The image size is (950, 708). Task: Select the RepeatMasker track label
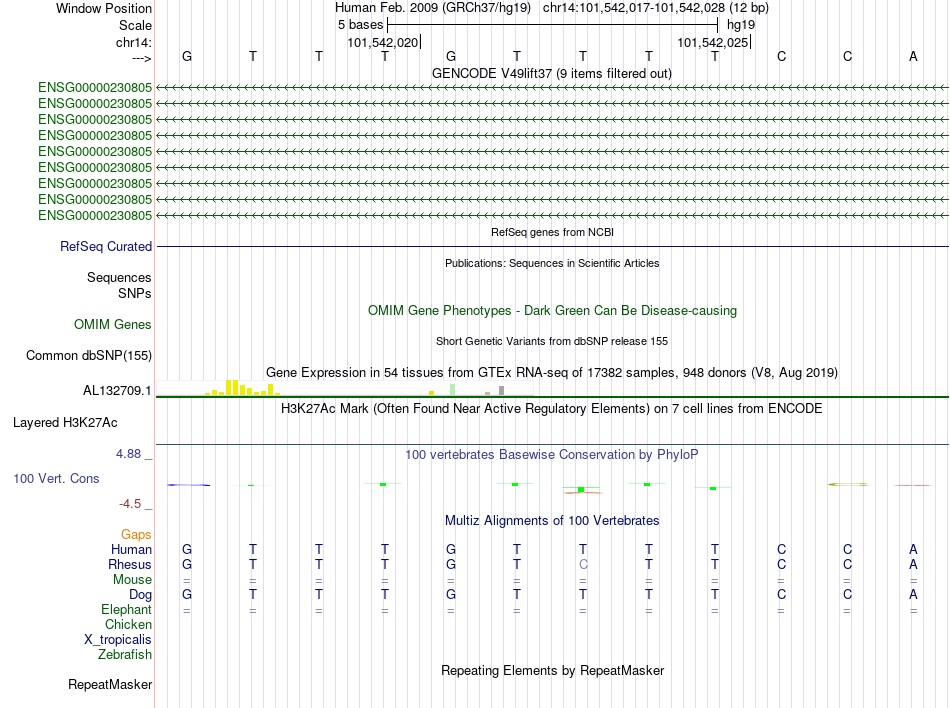click(x=110, y=684)
